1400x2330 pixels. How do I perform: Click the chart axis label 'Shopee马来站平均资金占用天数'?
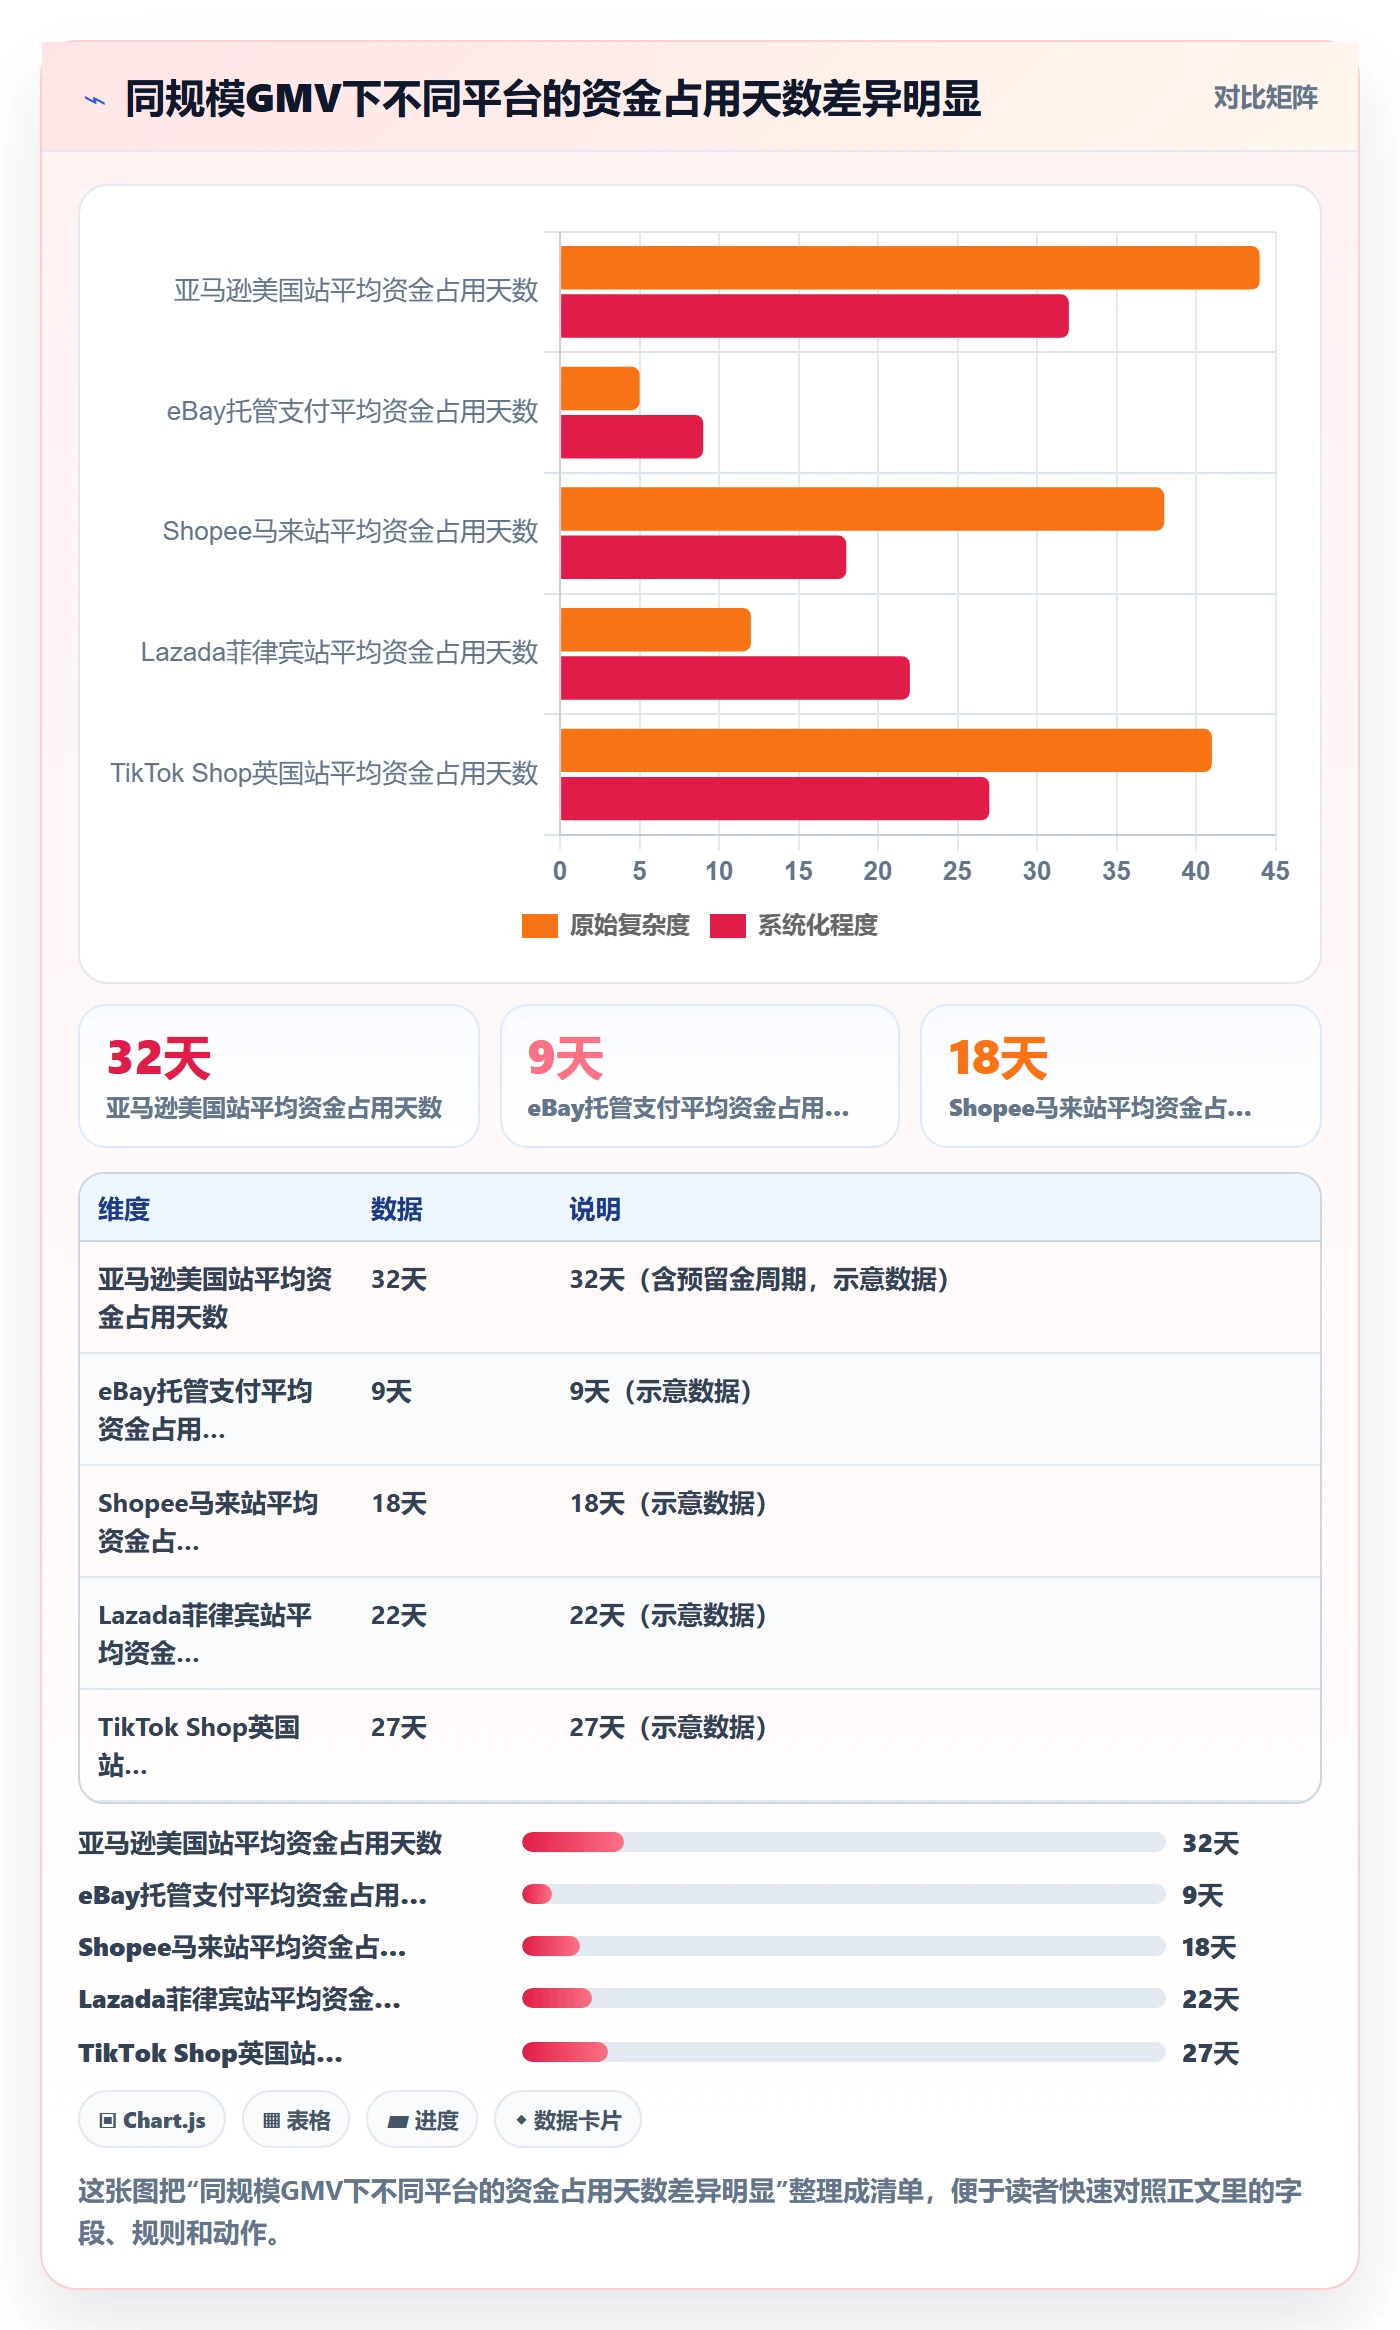coord(350,531)
